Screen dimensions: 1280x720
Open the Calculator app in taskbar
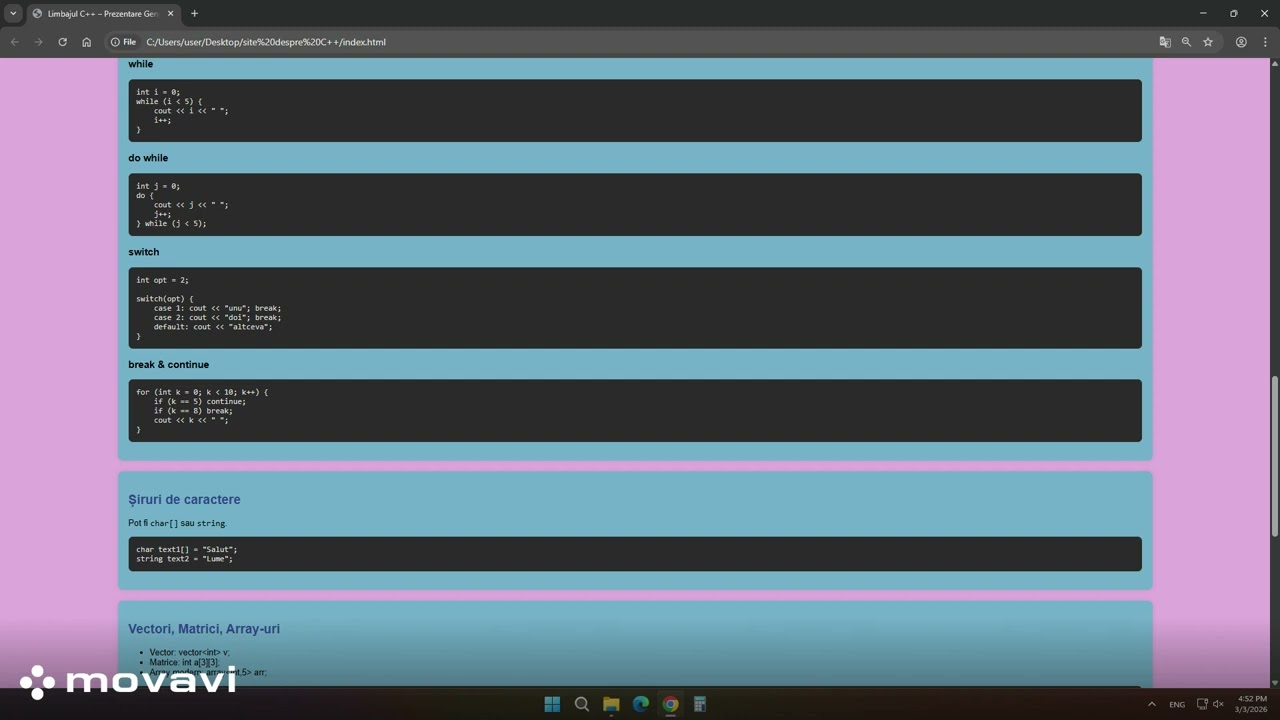coord(700,704)
